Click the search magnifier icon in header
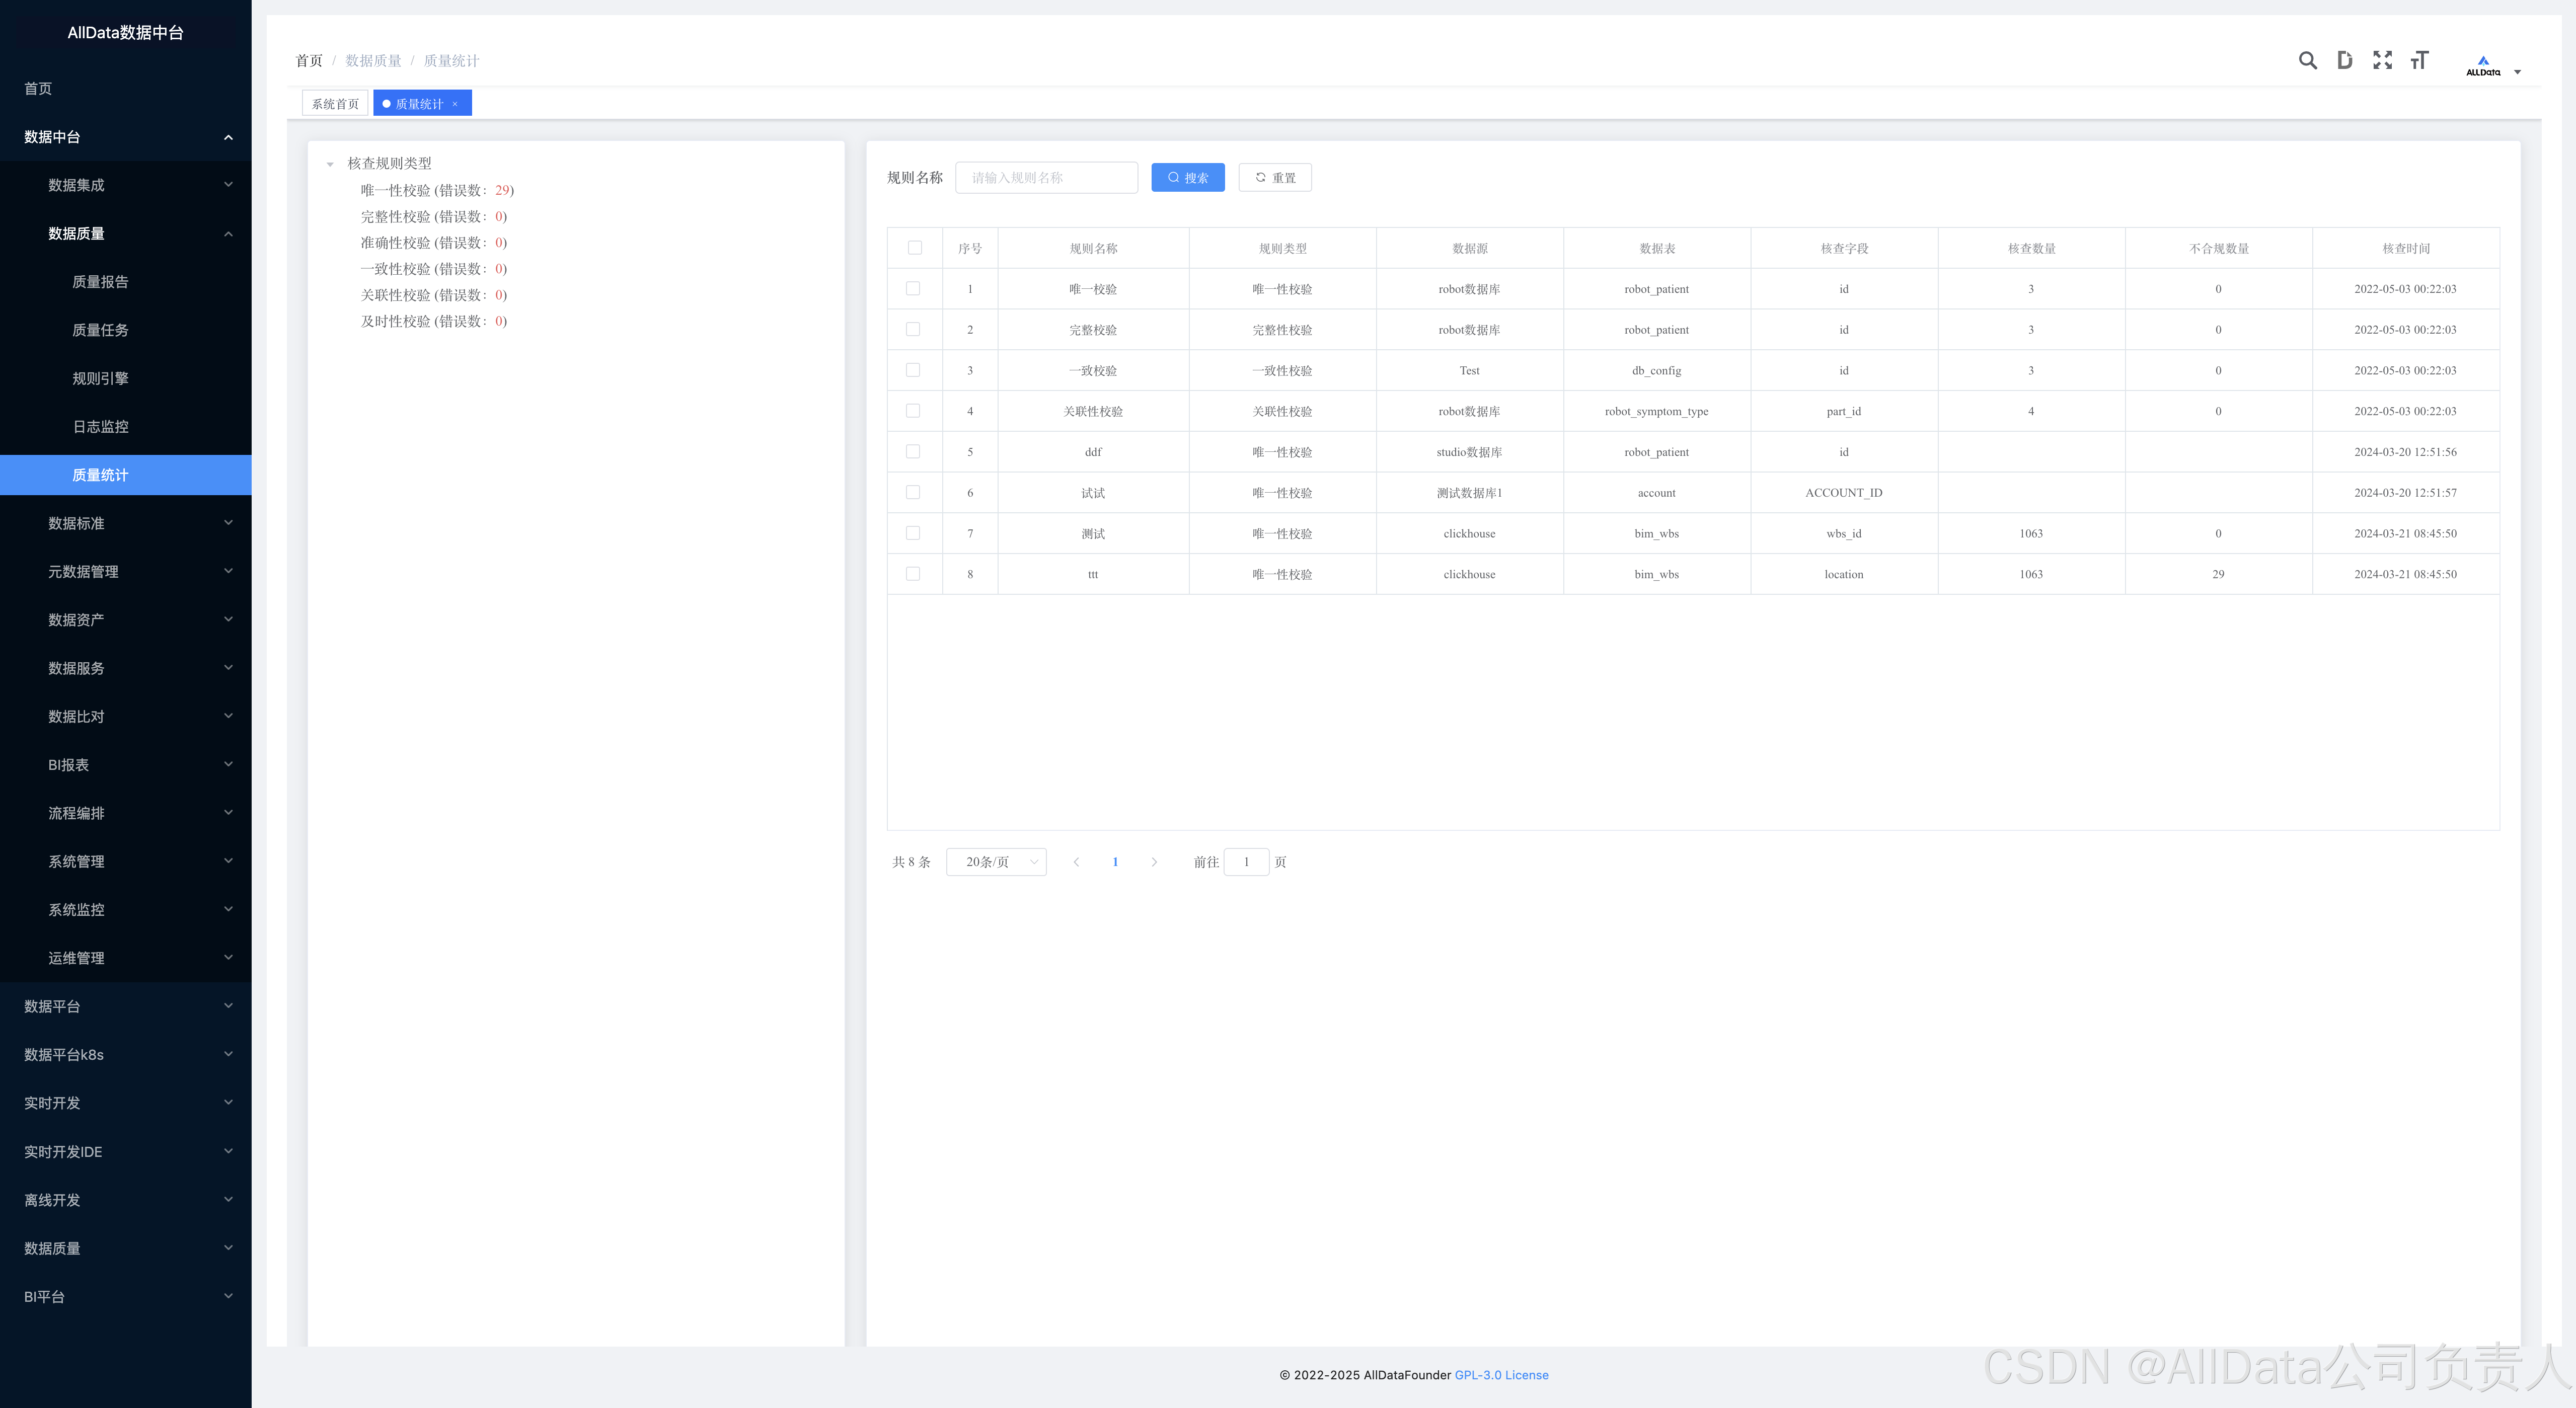The width and height of the screenshot is (2576, 1408). pos(2307,60)
